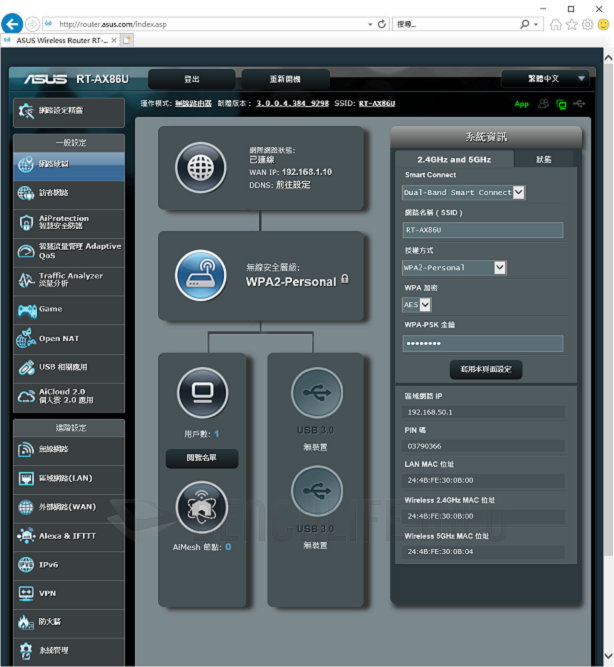Select the network map menu item
Screen dimensions: 614x667
coord(69,165)
